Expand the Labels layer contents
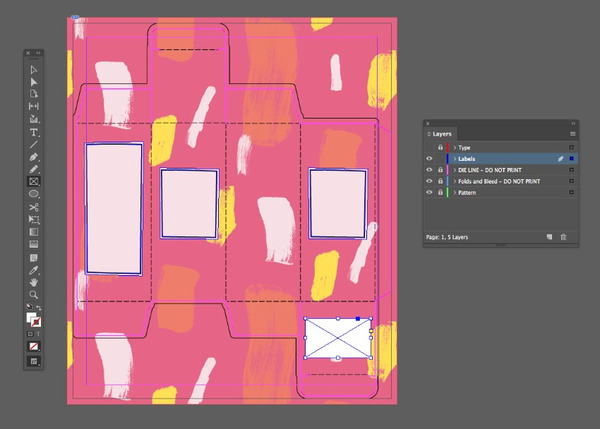This screenshot has width=600, height=429. [454, 159]
